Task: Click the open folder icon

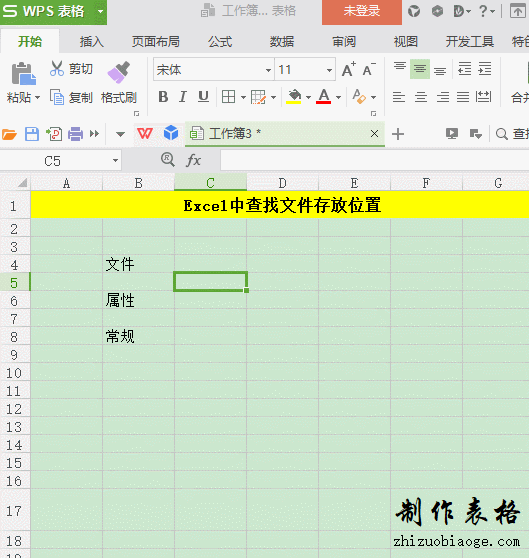Action: 9,134
